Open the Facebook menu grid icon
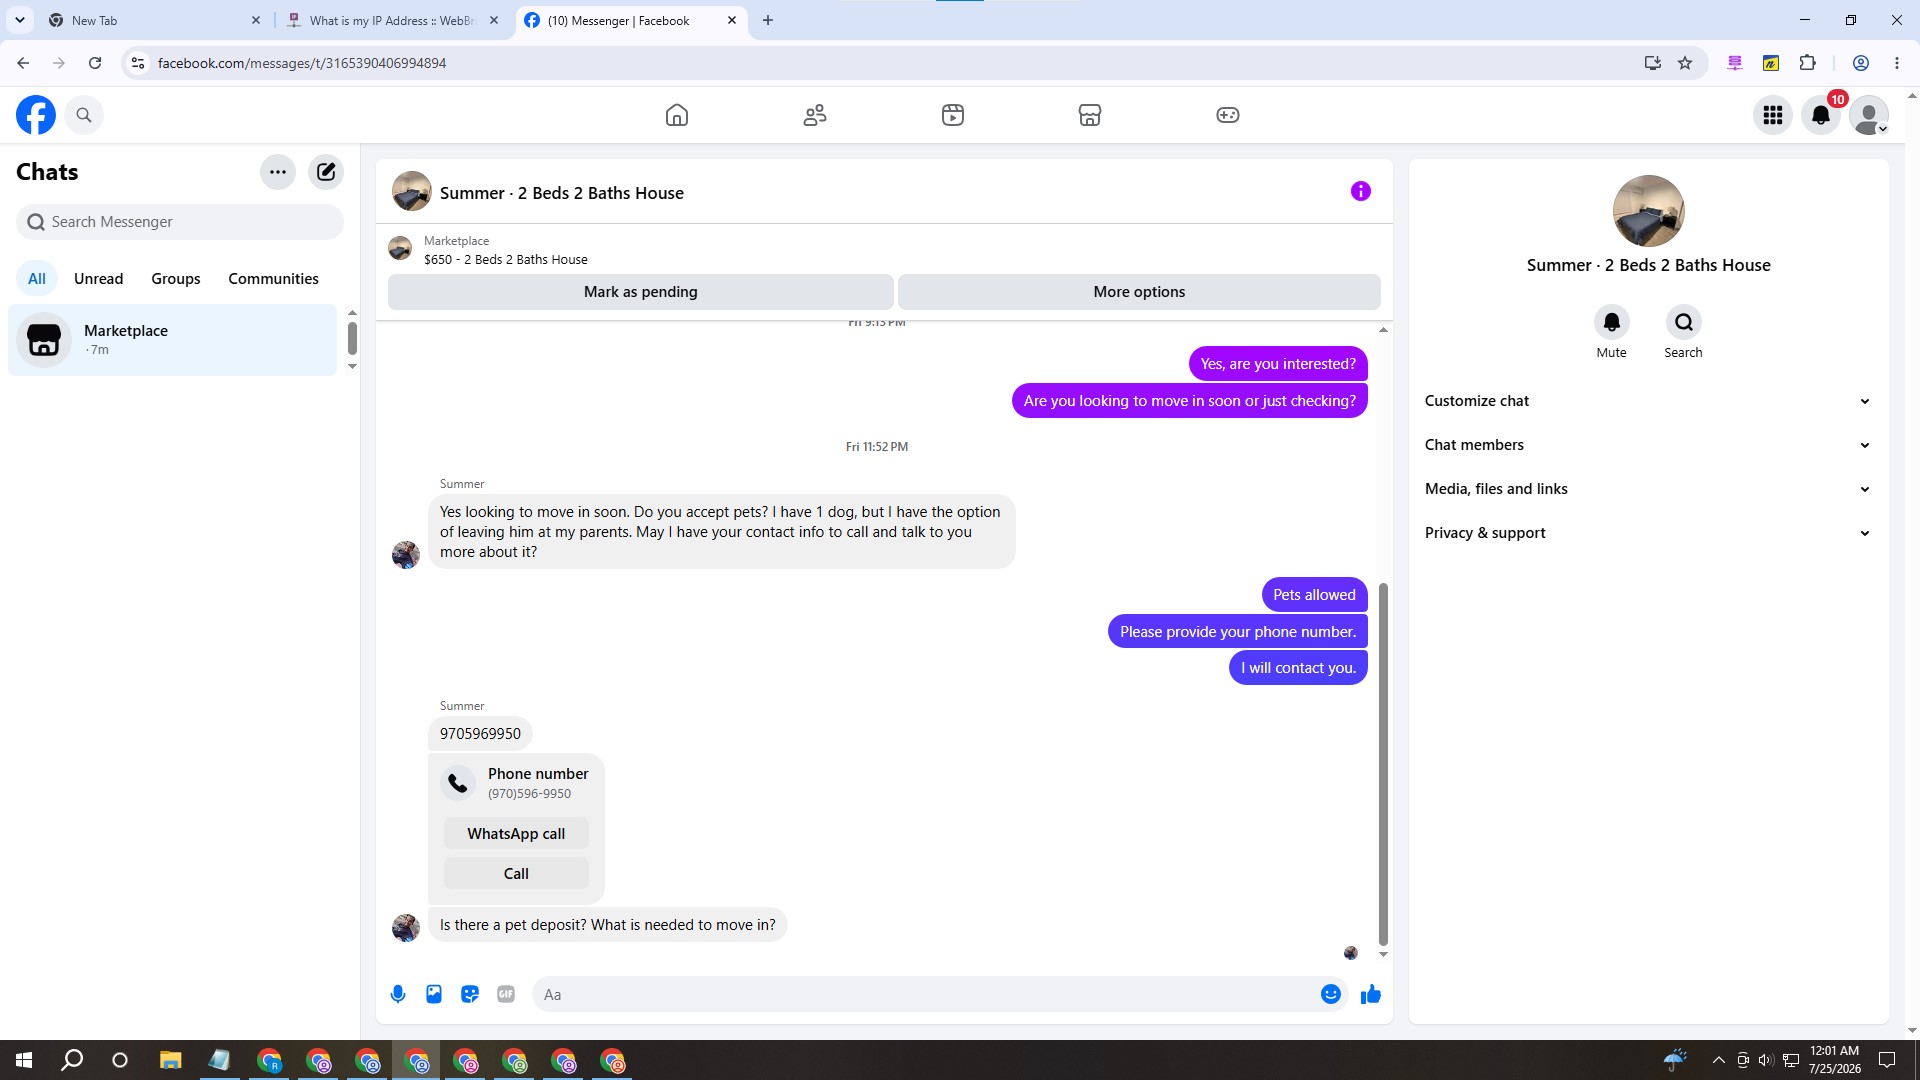1920x1080 pixels. [1773, 115]
